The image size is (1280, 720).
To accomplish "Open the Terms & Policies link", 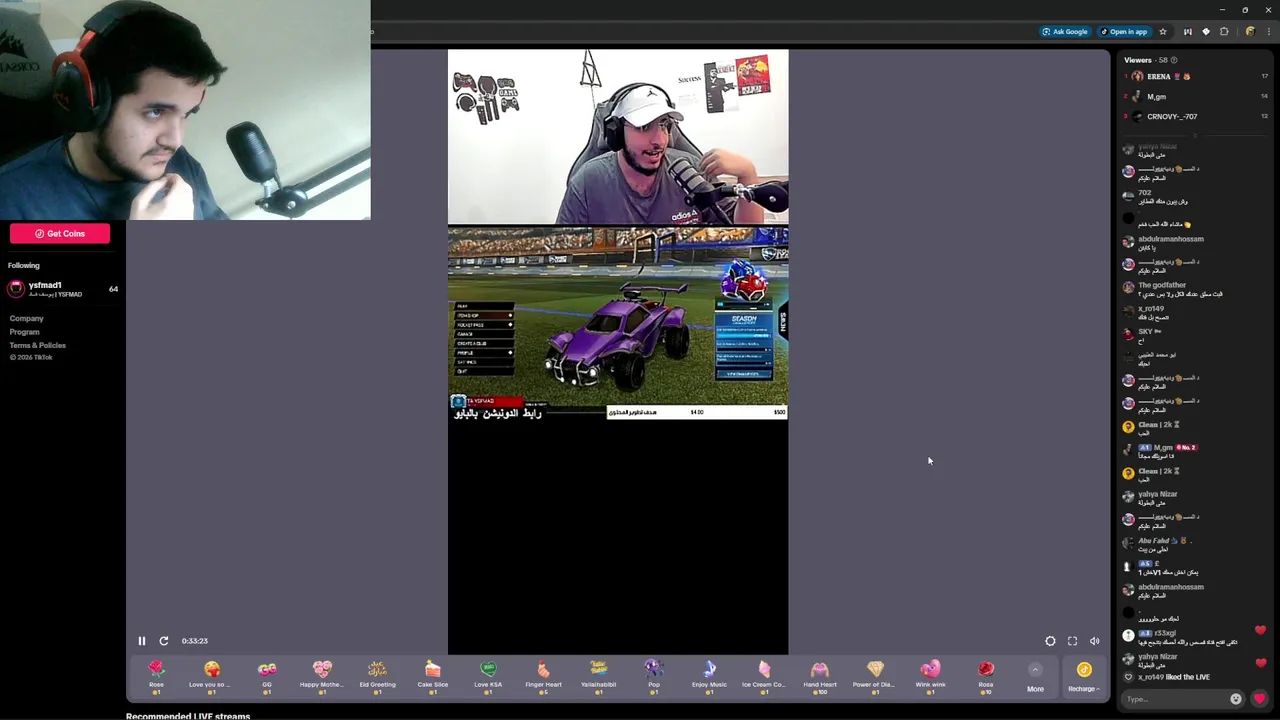I will pyautogui.click(x=38, y=345).
